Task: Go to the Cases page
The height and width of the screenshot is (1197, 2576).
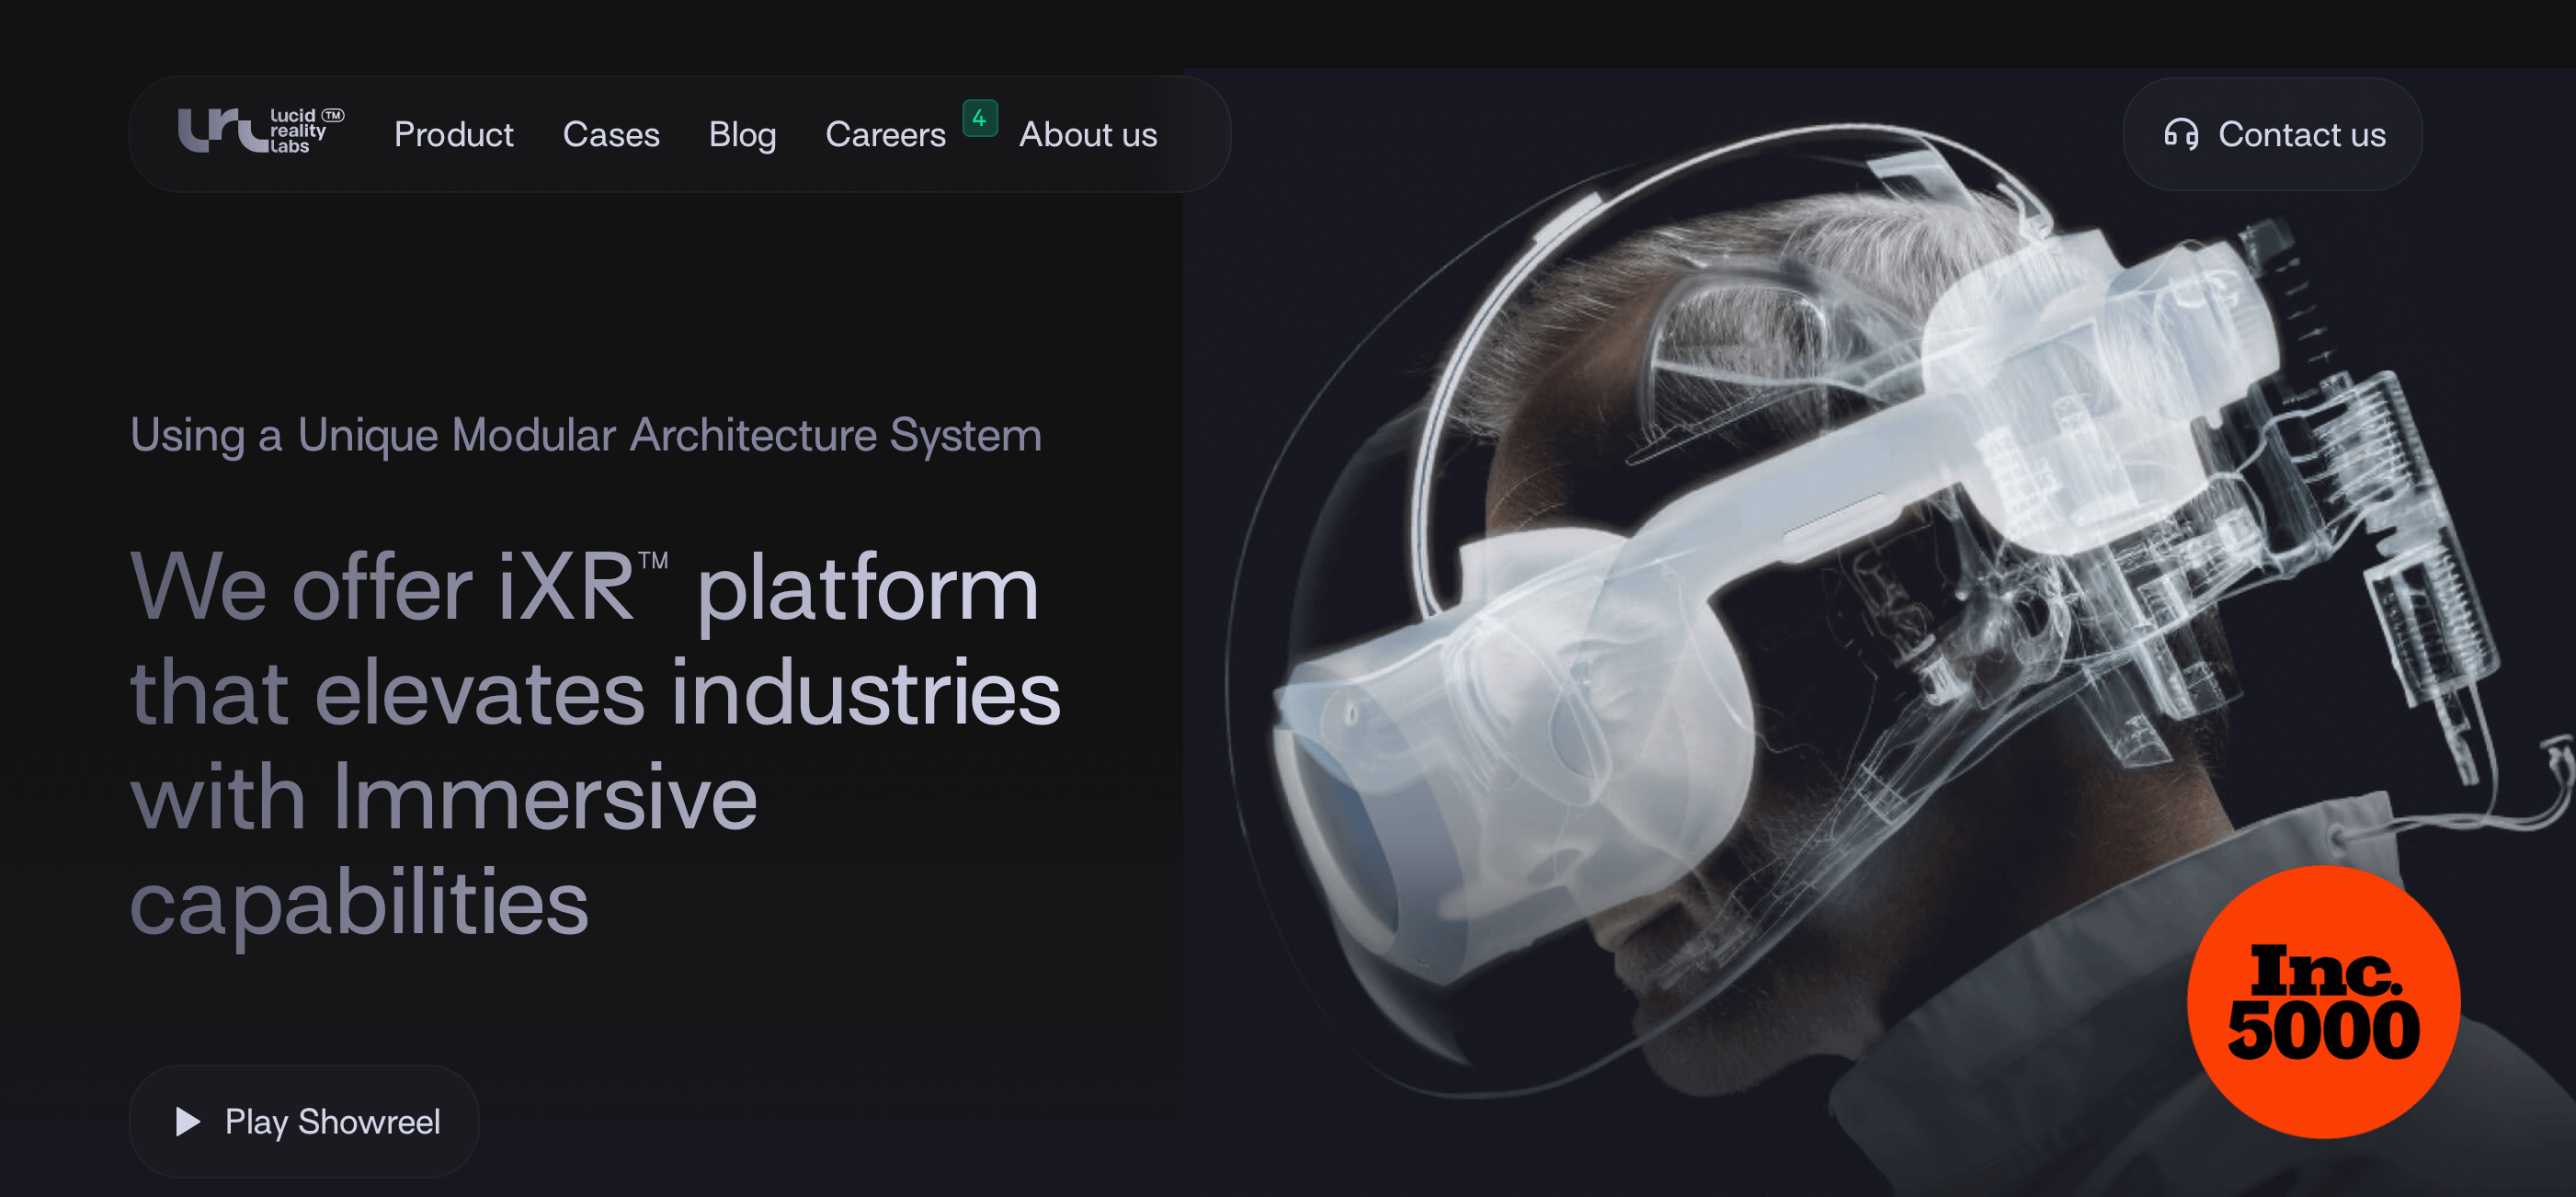Action: (x=611, y=134)
